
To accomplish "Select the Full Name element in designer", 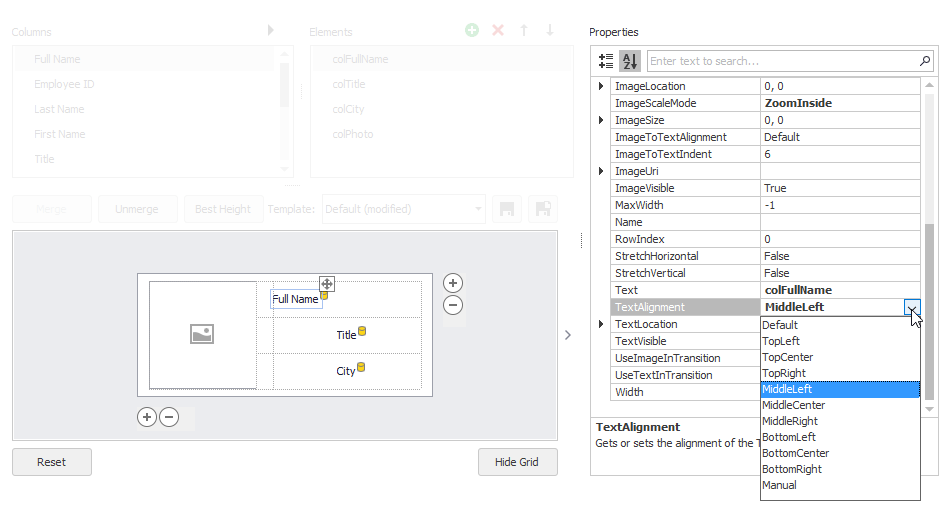I will tap(295, 299).
